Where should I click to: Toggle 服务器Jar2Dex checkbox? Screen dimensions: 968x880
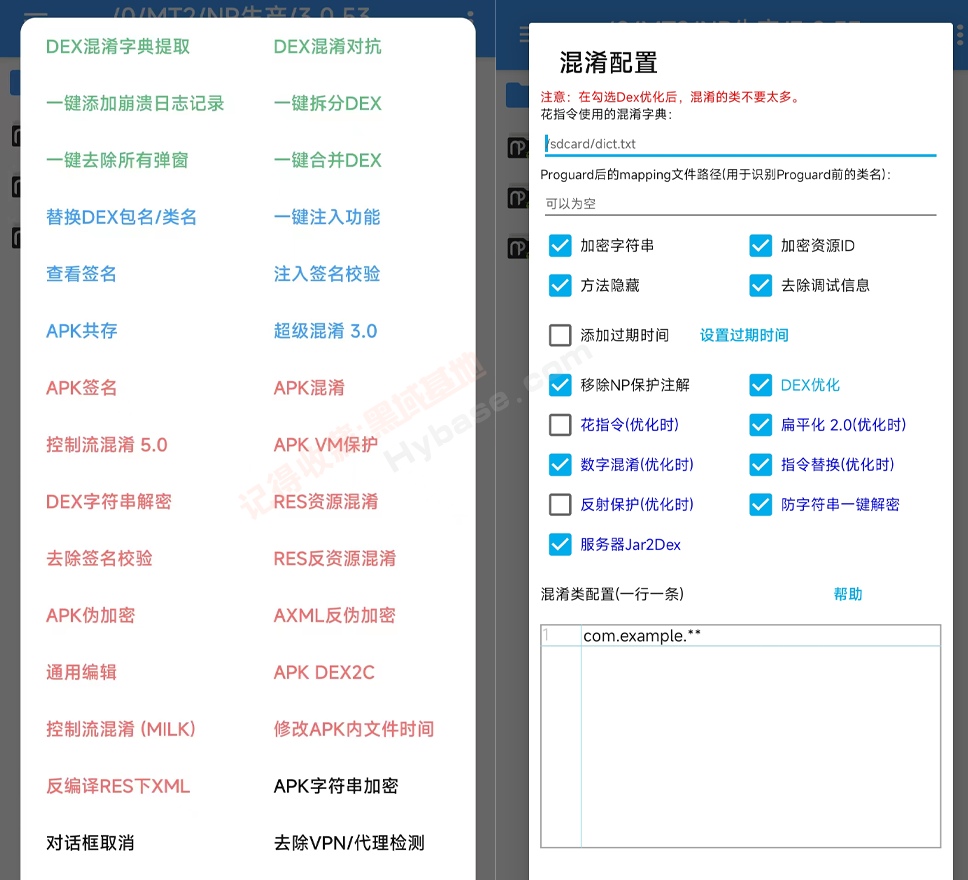click(560, 545)
